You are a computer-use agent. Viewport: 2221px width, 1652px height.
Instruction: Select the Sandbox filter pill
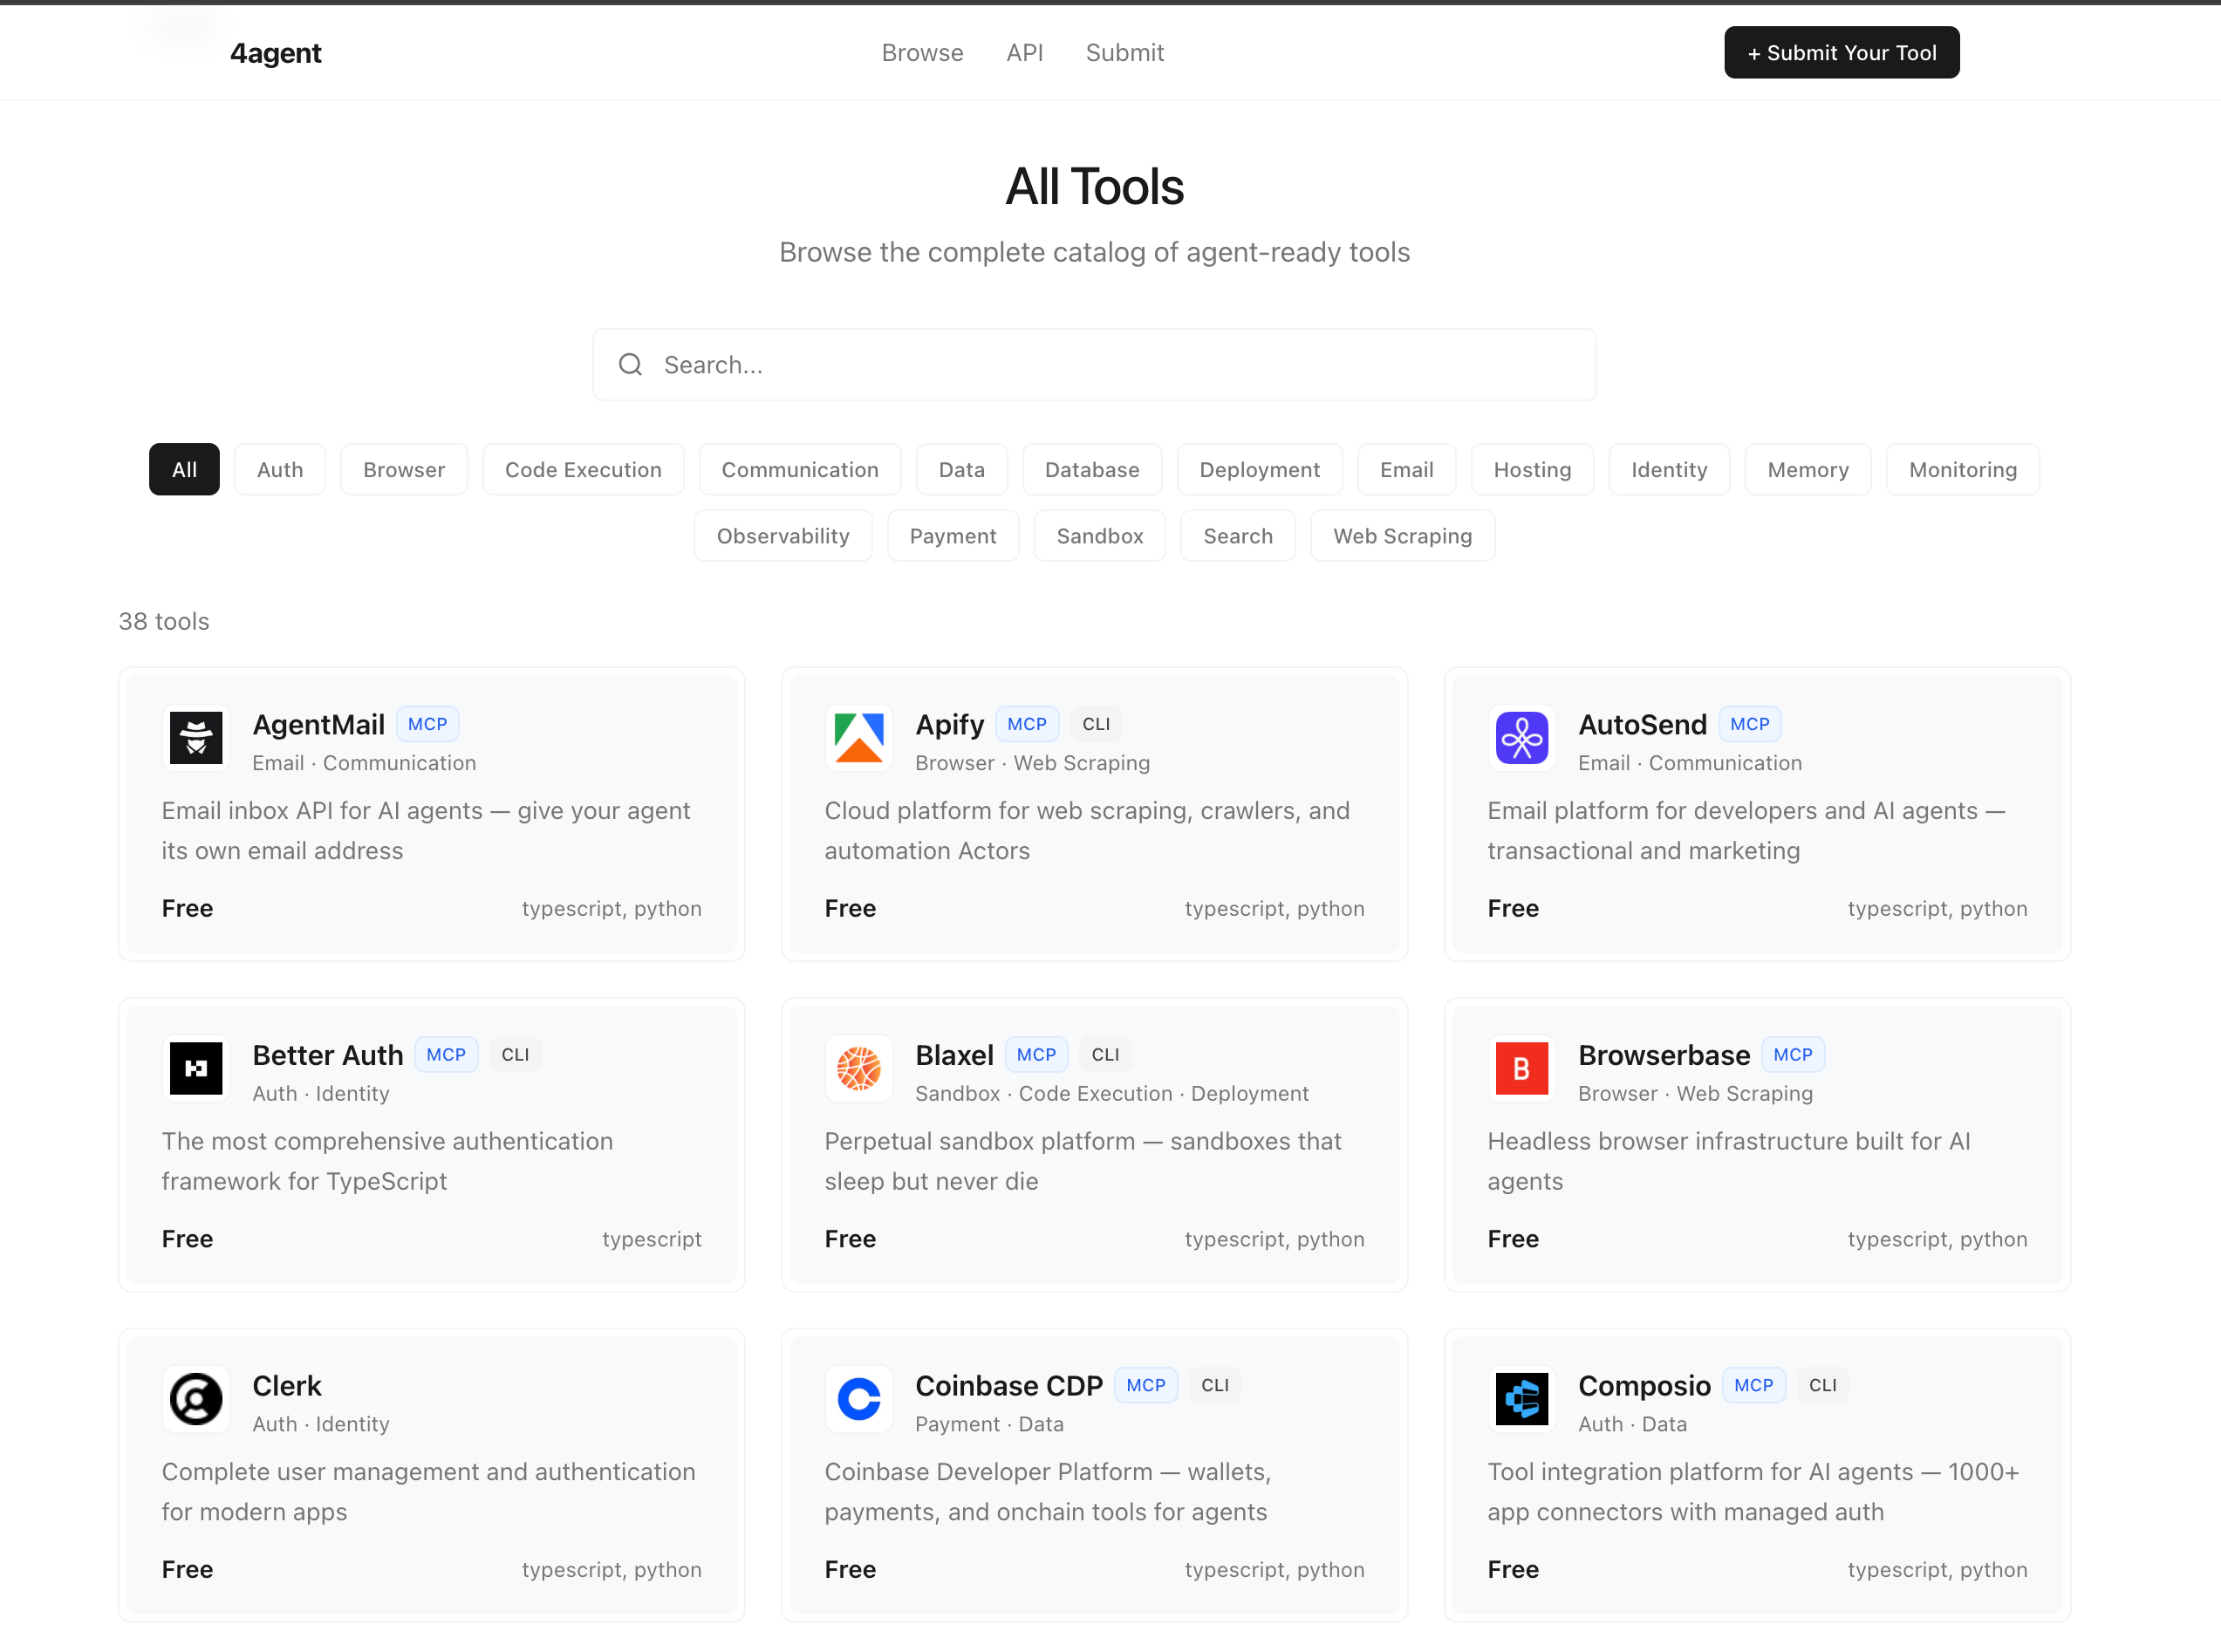tap(1099, 535)
